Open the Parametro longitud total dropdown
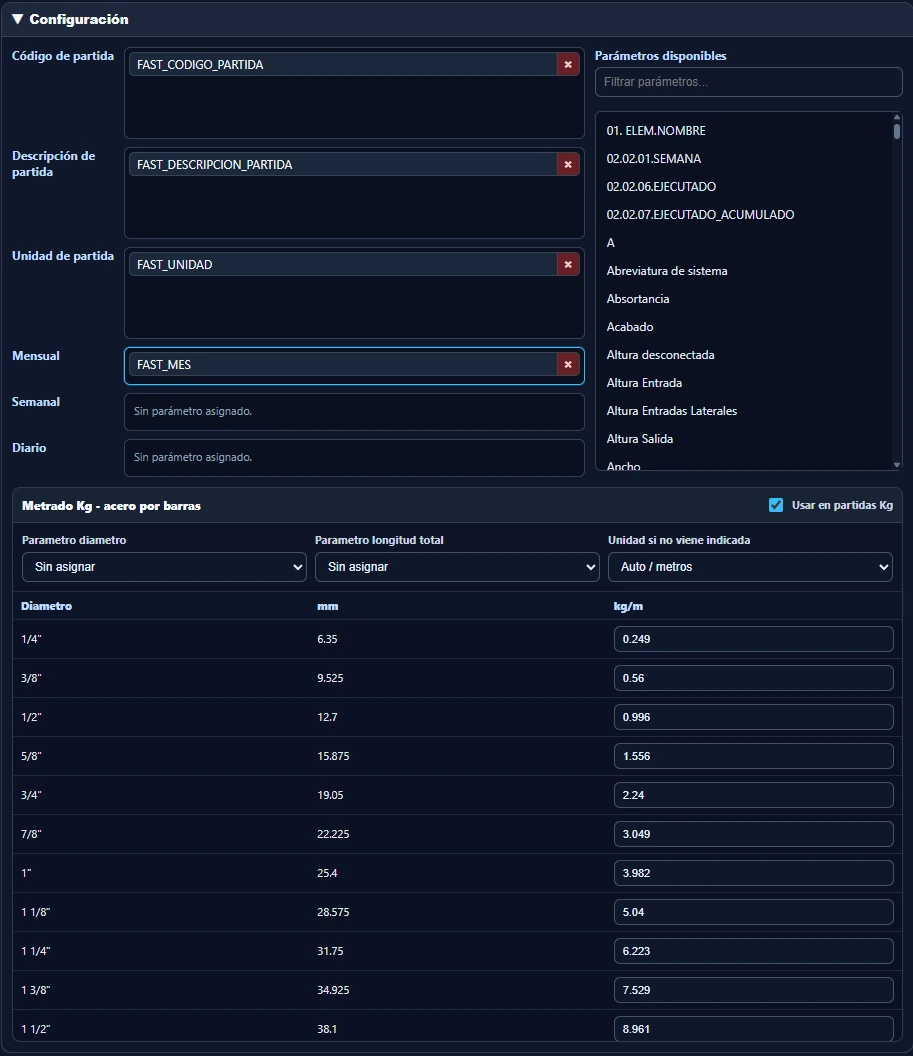 457,567
